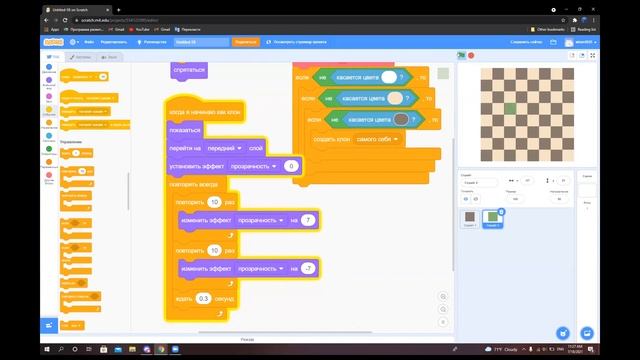This screenshot has width=640, height=360.
Task: Select the Операторы blocks category
Action: 49,151
